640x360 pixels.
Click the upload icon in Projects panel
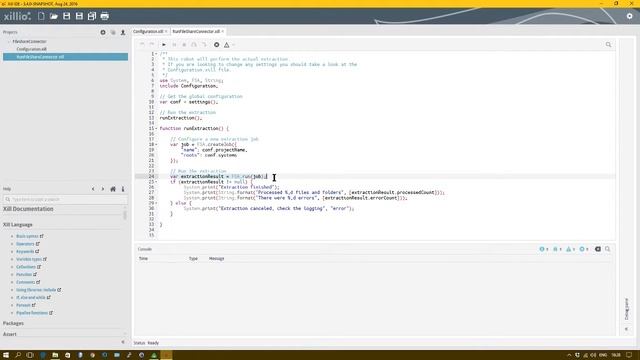click(123, 32)
